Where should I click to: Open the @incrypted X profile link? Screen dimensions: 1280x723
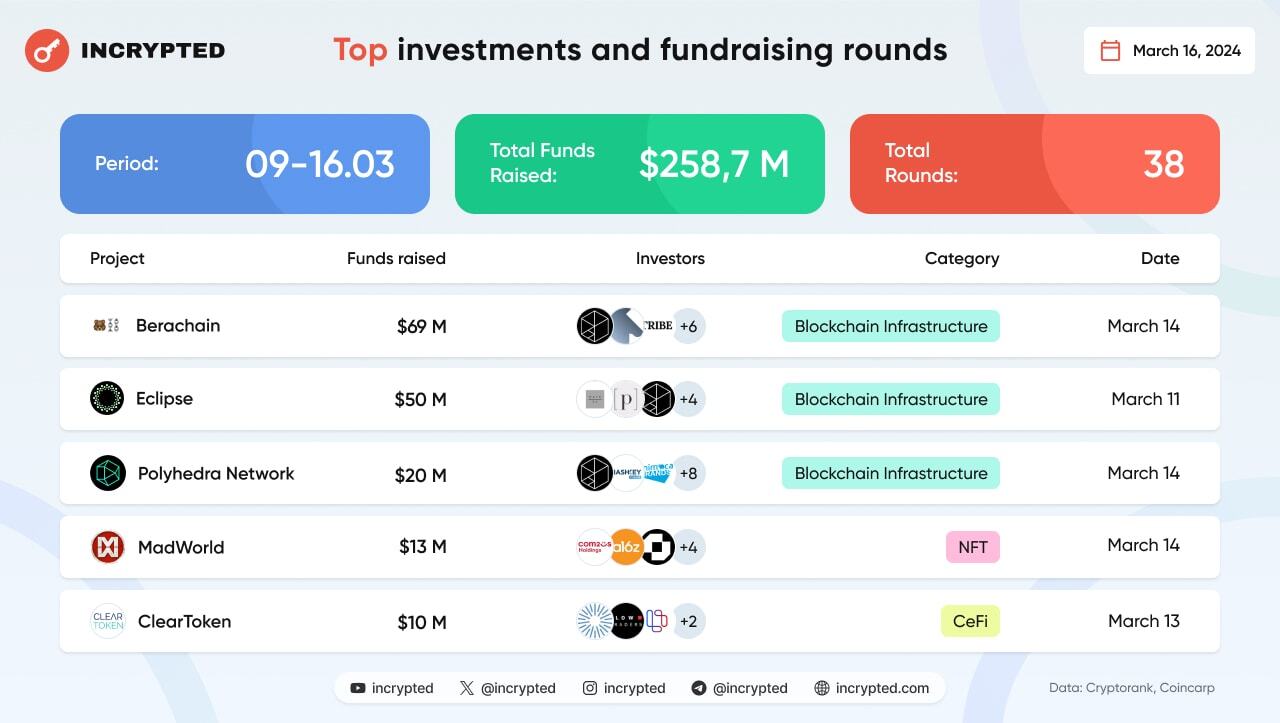[x=518, y=688]
